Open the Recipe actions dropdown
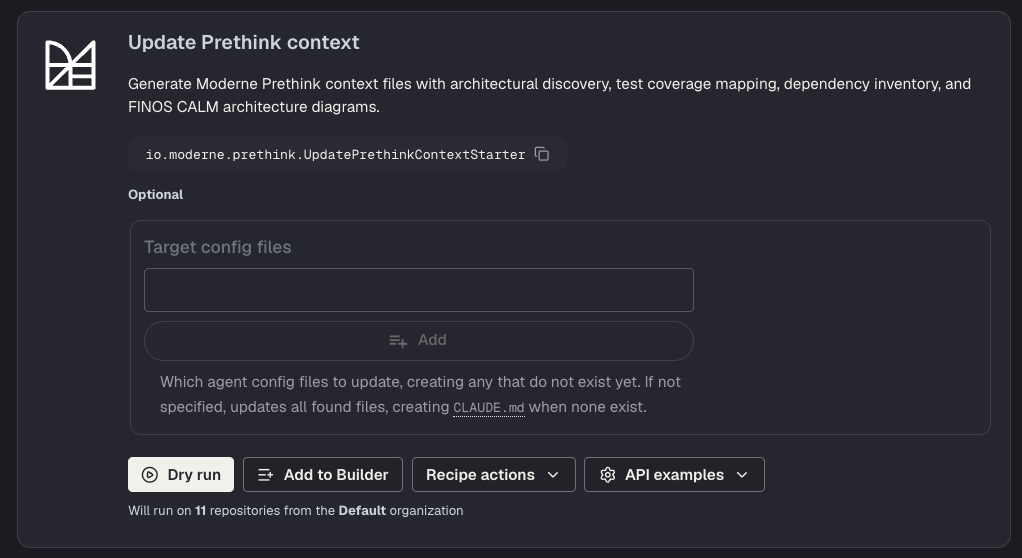 click(493, 475)
